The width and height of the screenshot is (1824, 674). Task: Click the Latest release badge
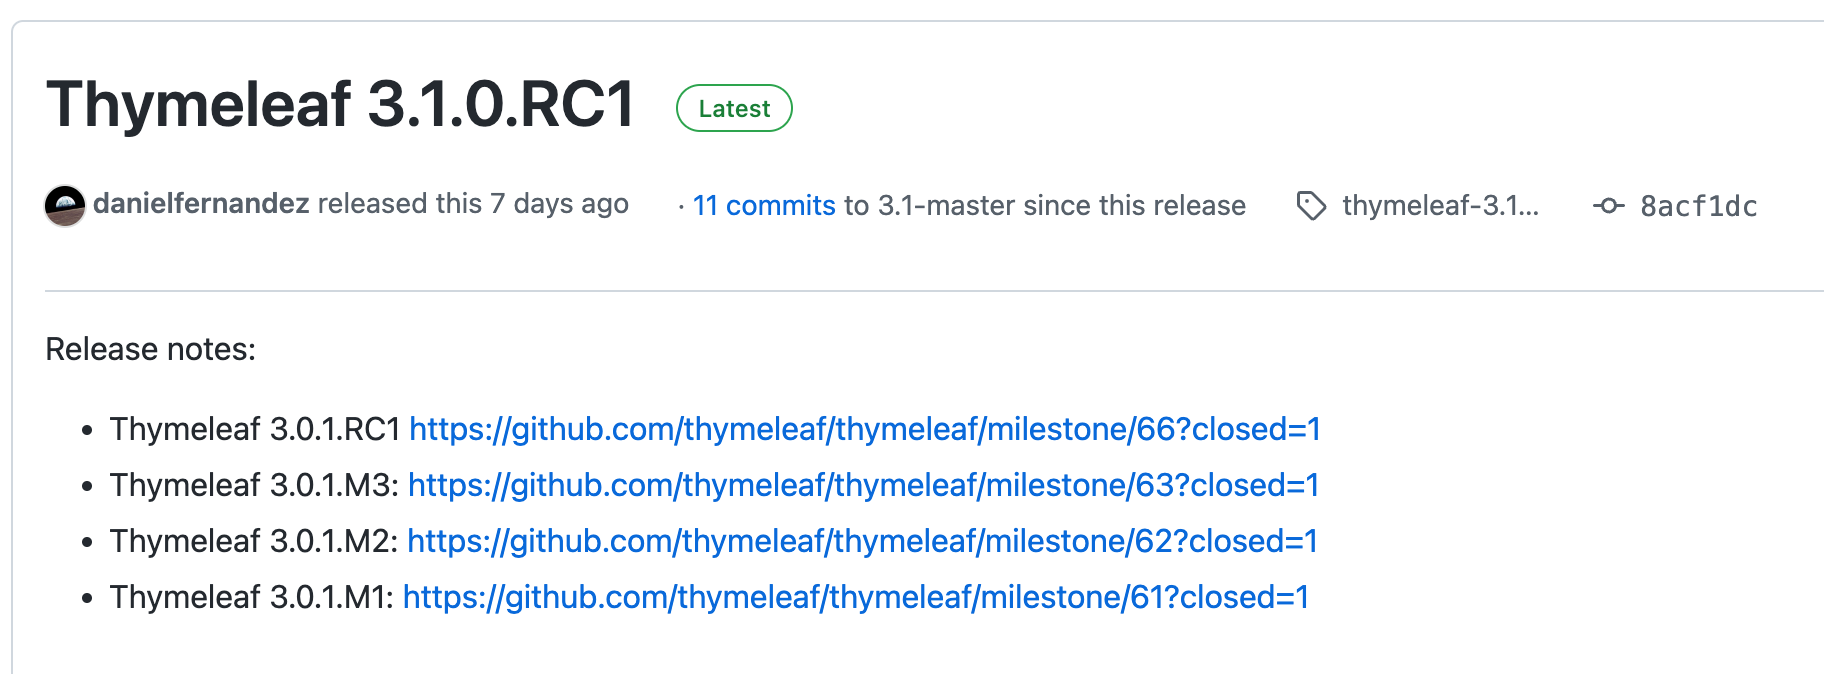[x=734, y=108]
